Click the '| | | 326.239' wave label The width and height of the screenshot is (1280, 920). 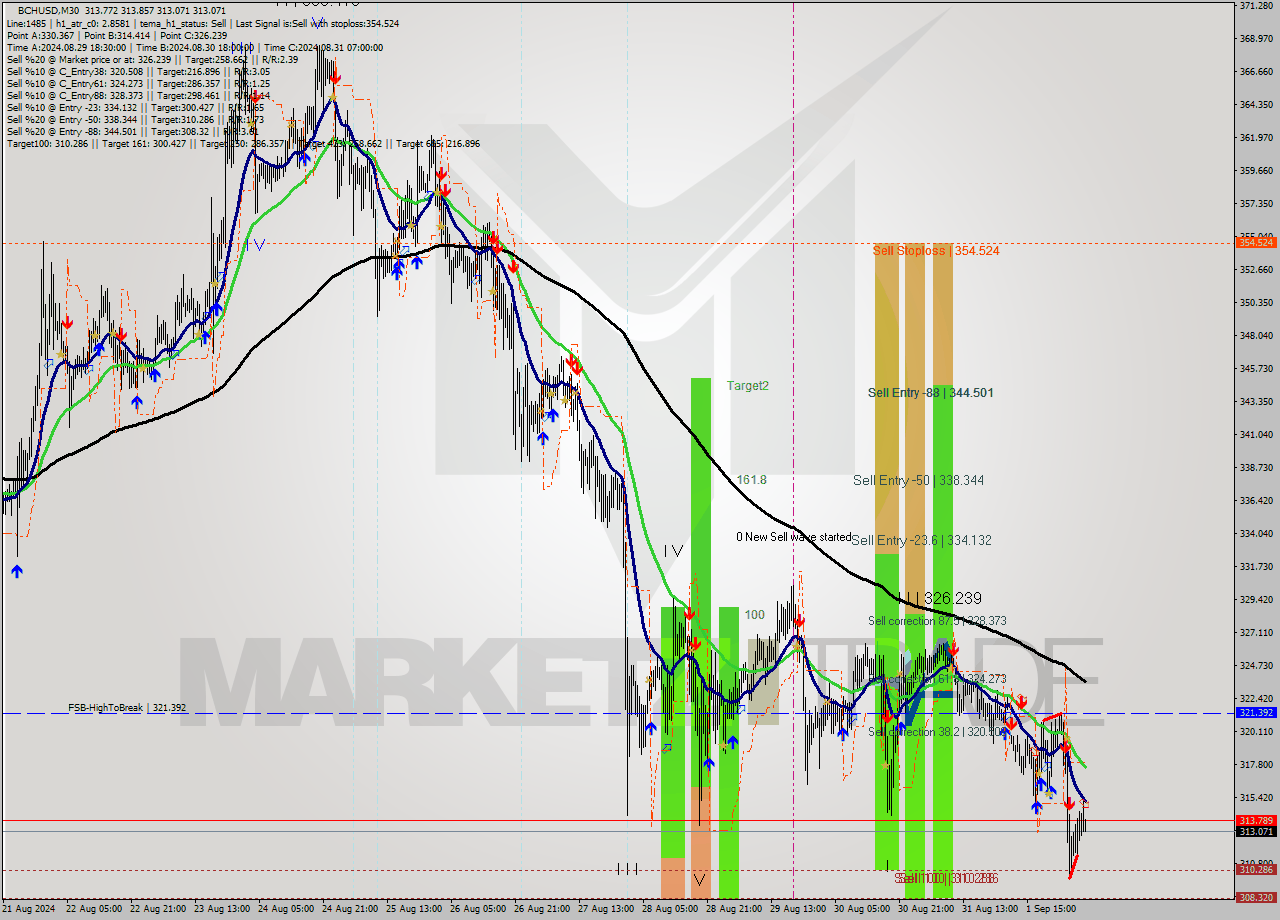click(939, 598)
